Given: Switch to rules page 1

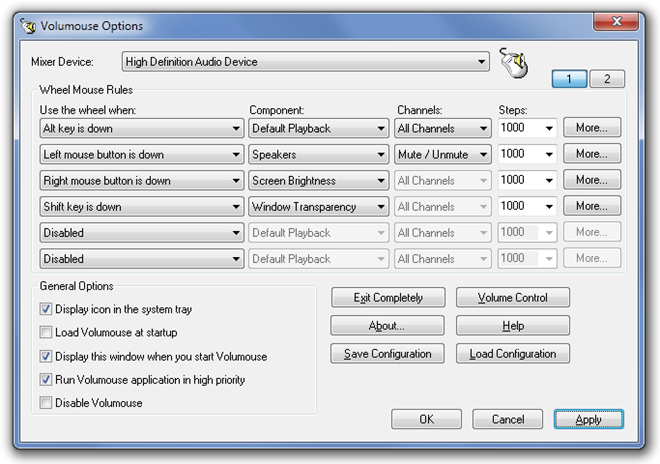Looking at the screenshot, I should pyautogui.click(x=569, y=79).
